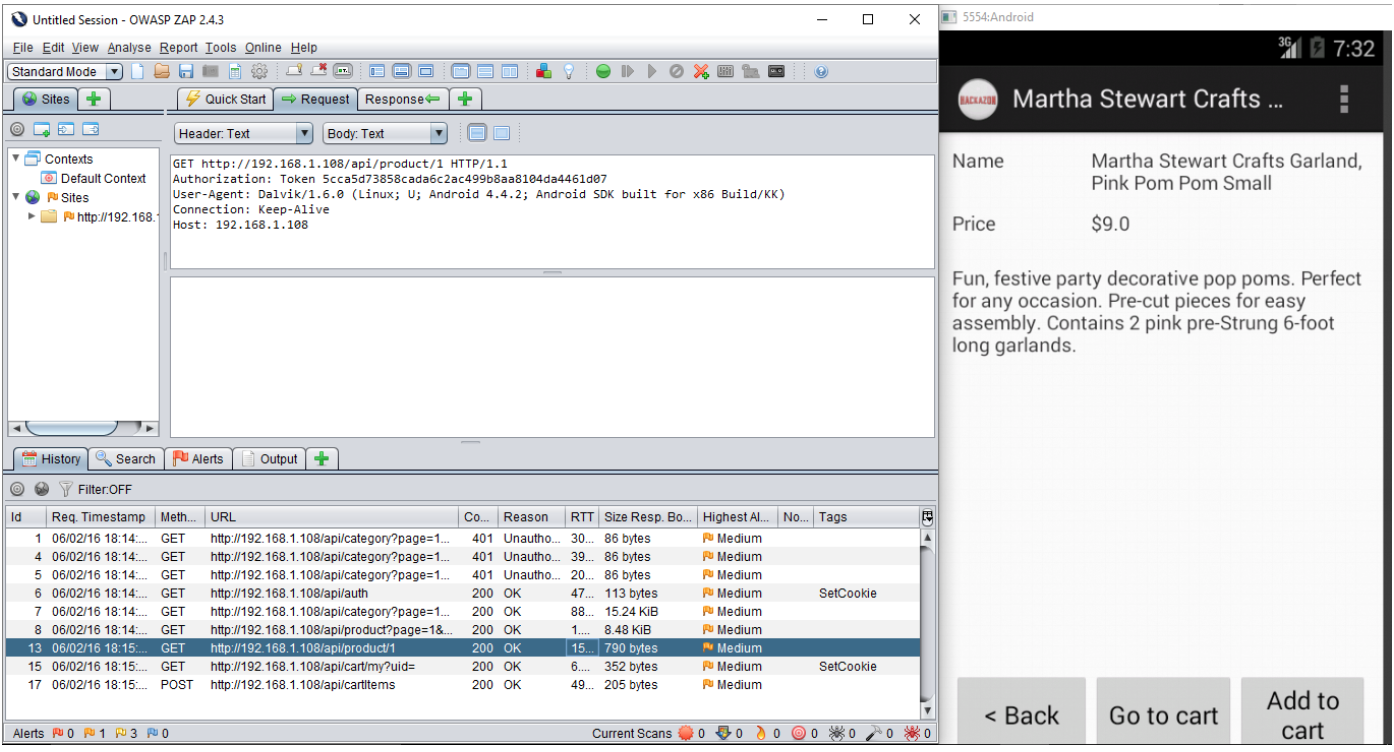Switch to the Response tab
Viewport: 1394px width, 752px height.
(x=402, y=99)
